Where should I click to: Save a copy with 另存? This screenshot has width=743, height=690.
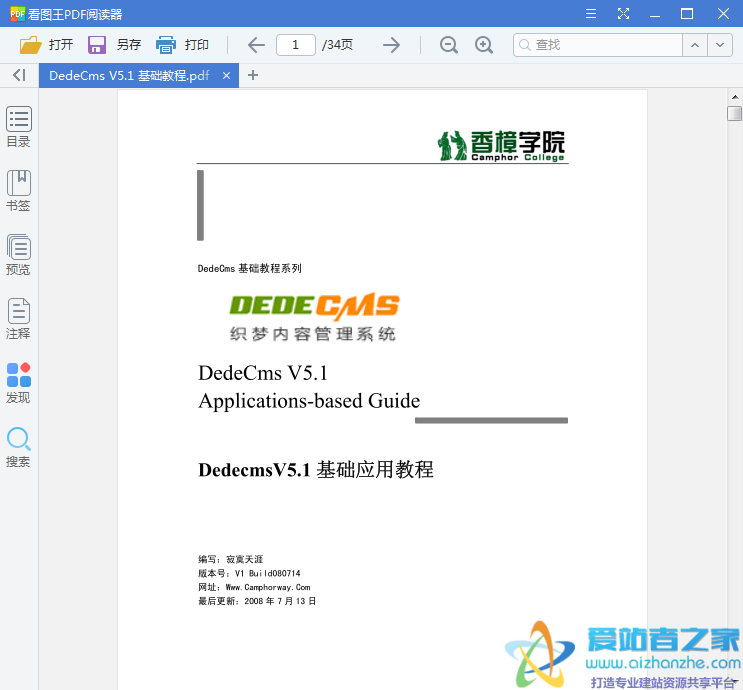[x=114, y=45]
